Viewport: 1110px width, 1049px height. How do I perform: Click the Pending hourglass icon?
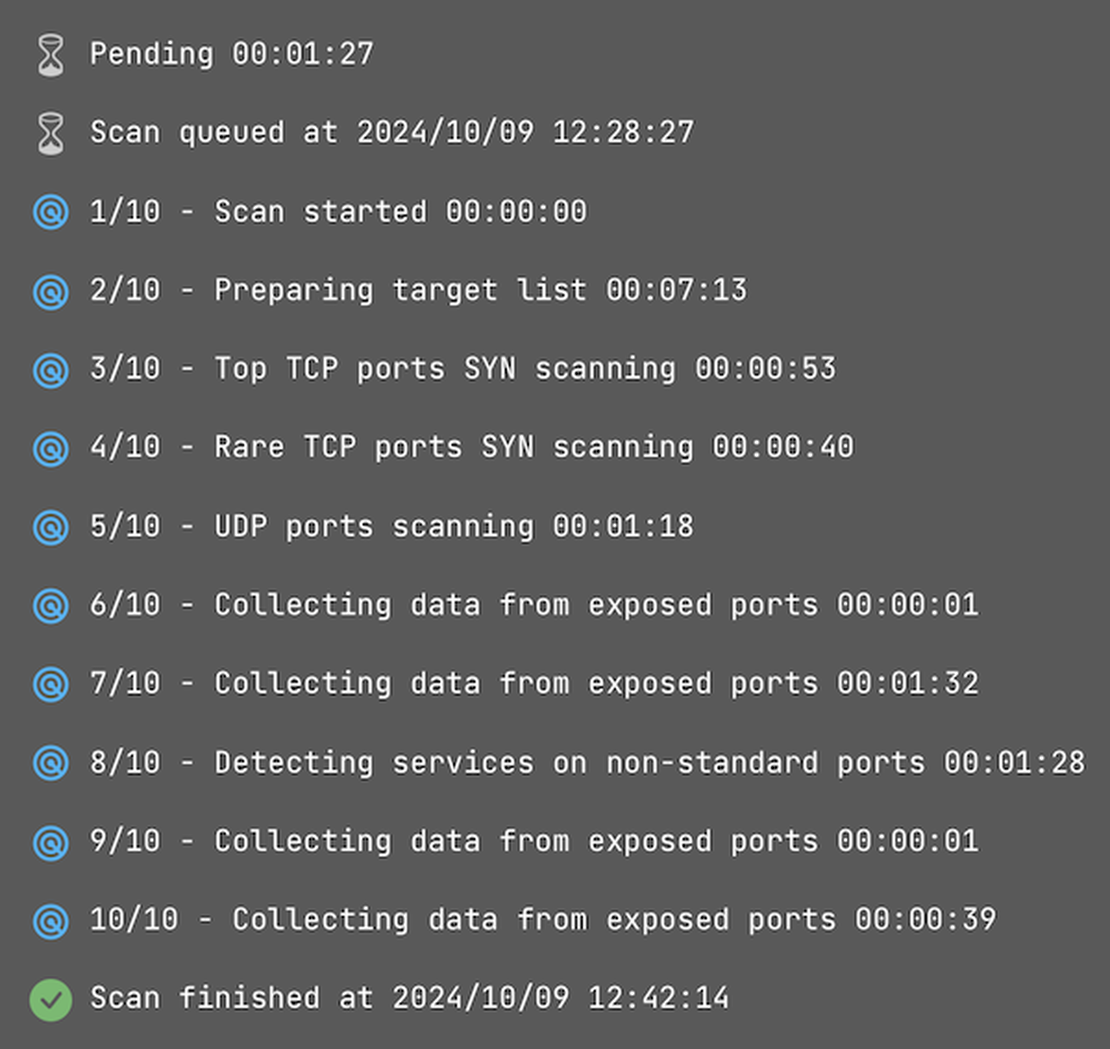[49, 53]
